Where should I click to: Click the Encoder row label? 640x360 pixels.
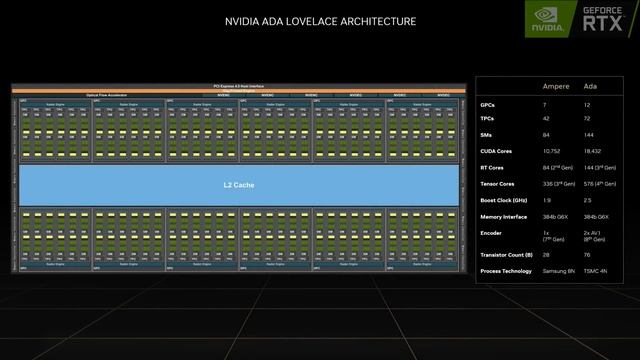(x=491, y=233)
